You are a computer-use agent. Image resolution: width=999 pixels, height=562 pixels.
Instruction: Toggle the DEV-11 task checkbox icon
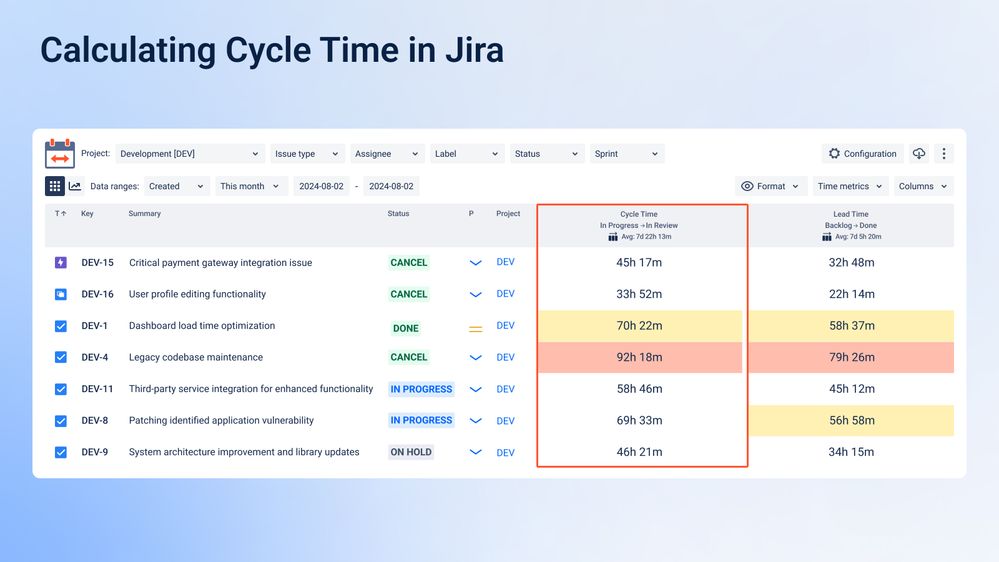click(61, 389)
